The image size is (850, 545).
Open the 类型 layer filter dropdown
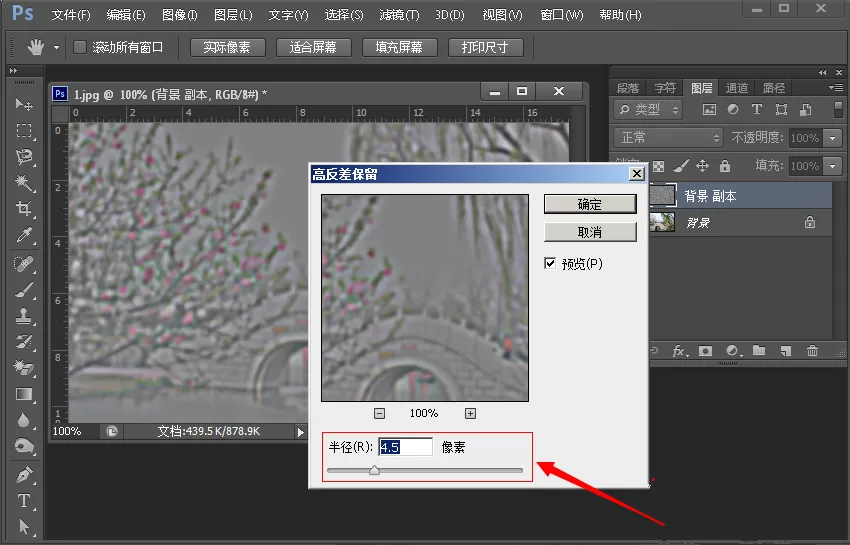pos(648,110)
